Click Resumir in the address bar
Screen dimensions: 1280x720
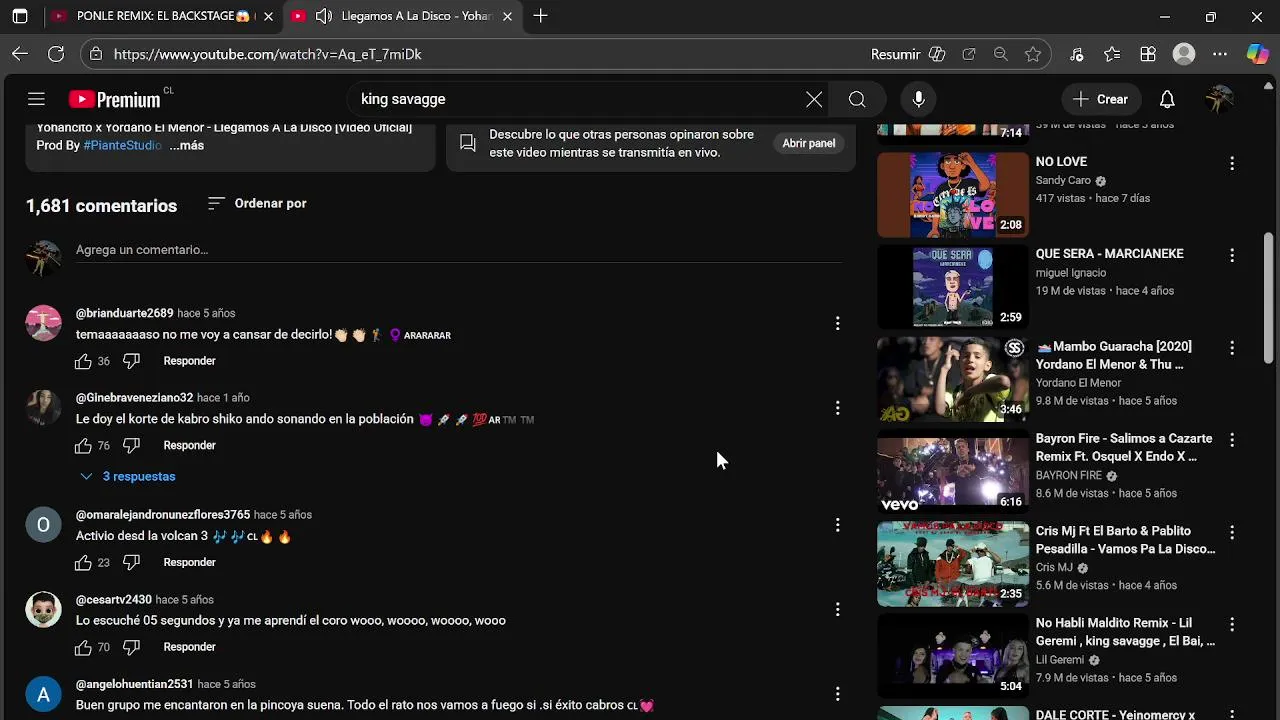coord(895,54)
